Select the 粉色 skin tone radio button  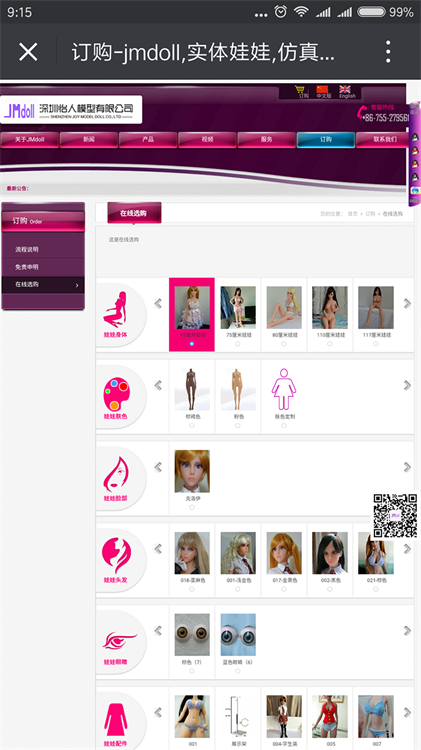(x=238, y=425)
